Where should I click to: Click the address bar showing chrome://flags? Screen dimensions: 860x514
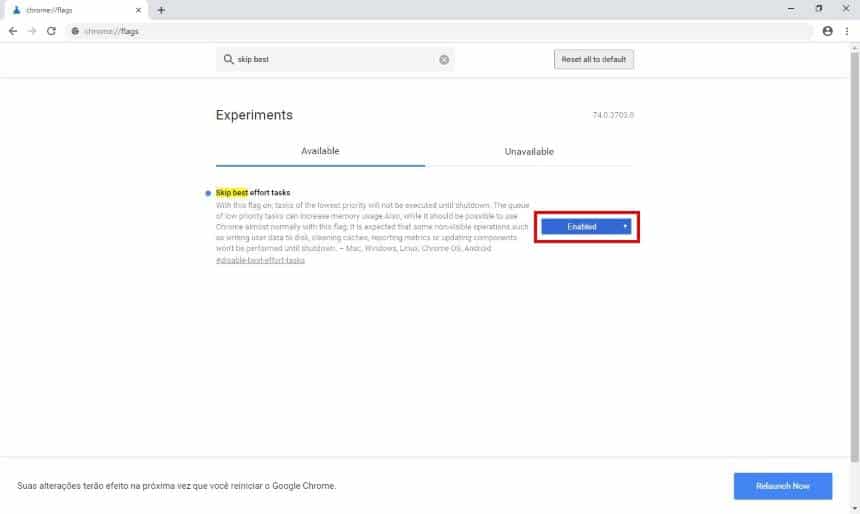pyautogui.click(x=439, y=31)
